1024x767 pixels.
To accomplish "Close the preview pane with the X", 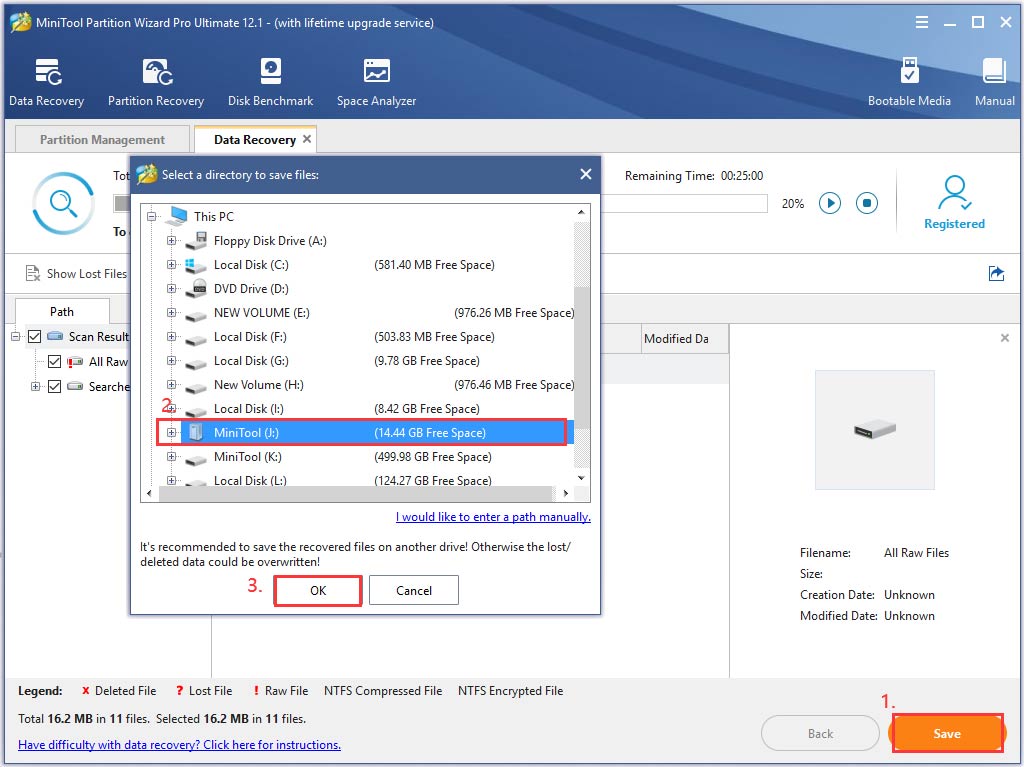I will 1004,338.
